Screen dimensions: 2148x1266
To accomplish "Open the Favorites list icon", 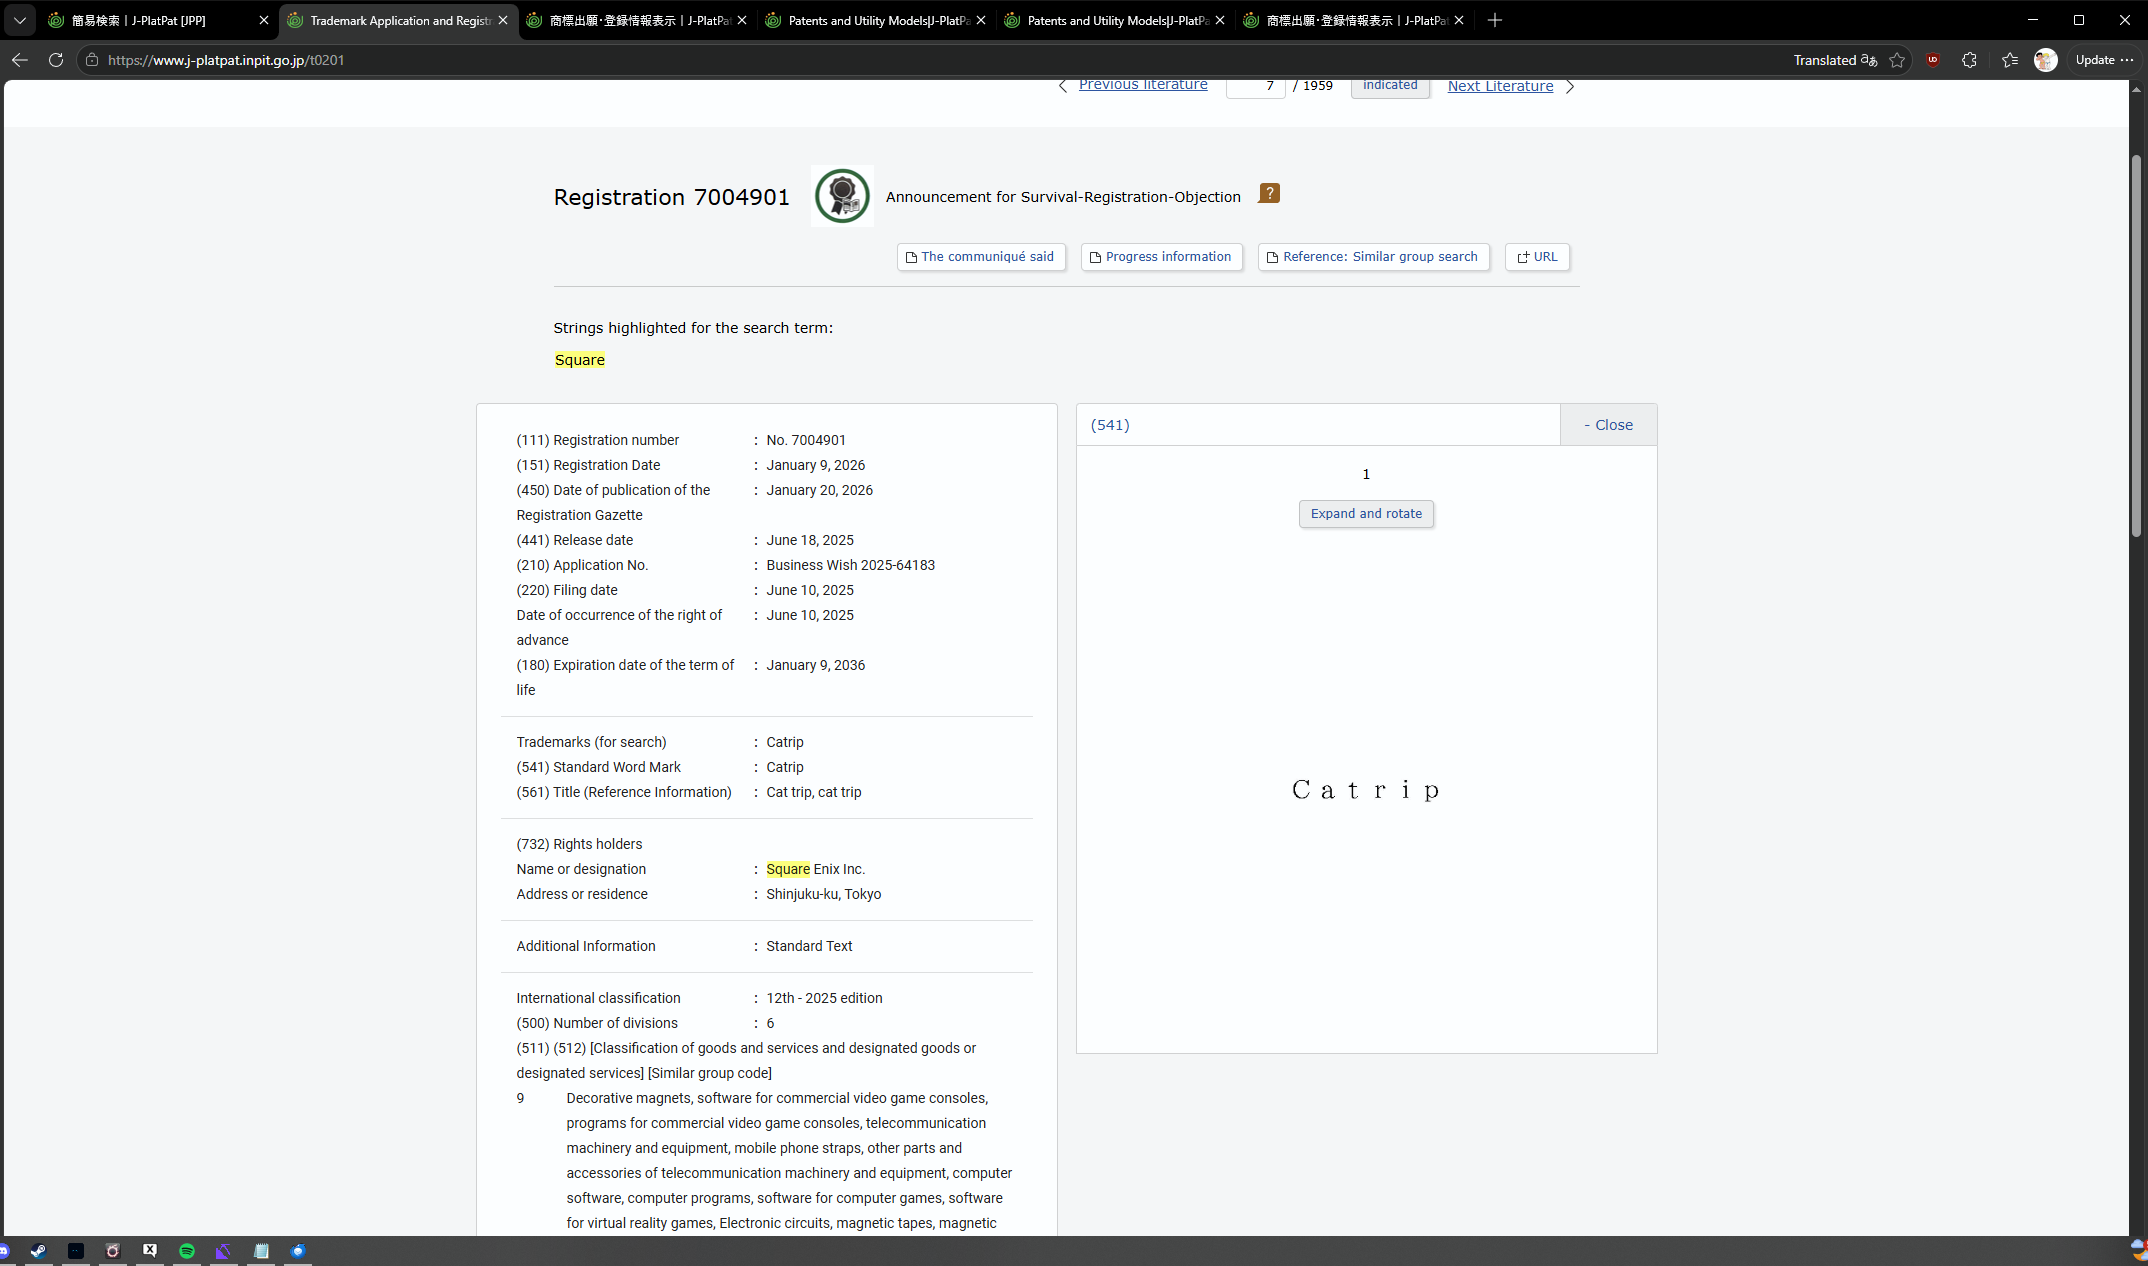I will (2009, 60).
